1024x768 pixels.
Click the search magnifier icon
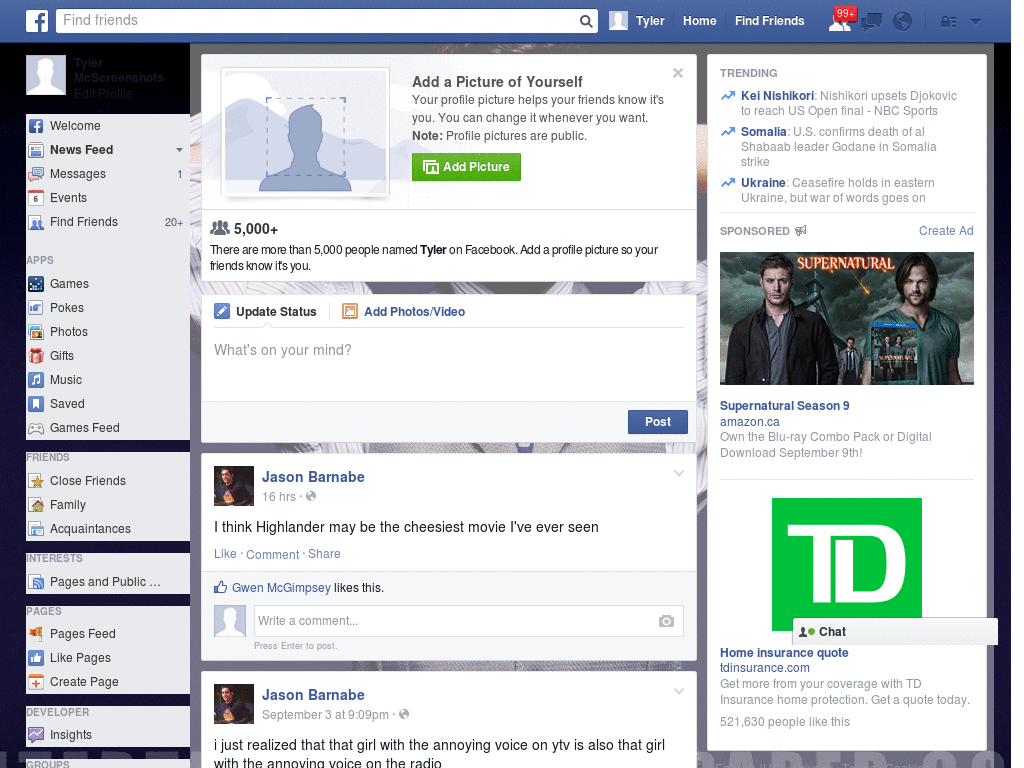click(586, 21)
